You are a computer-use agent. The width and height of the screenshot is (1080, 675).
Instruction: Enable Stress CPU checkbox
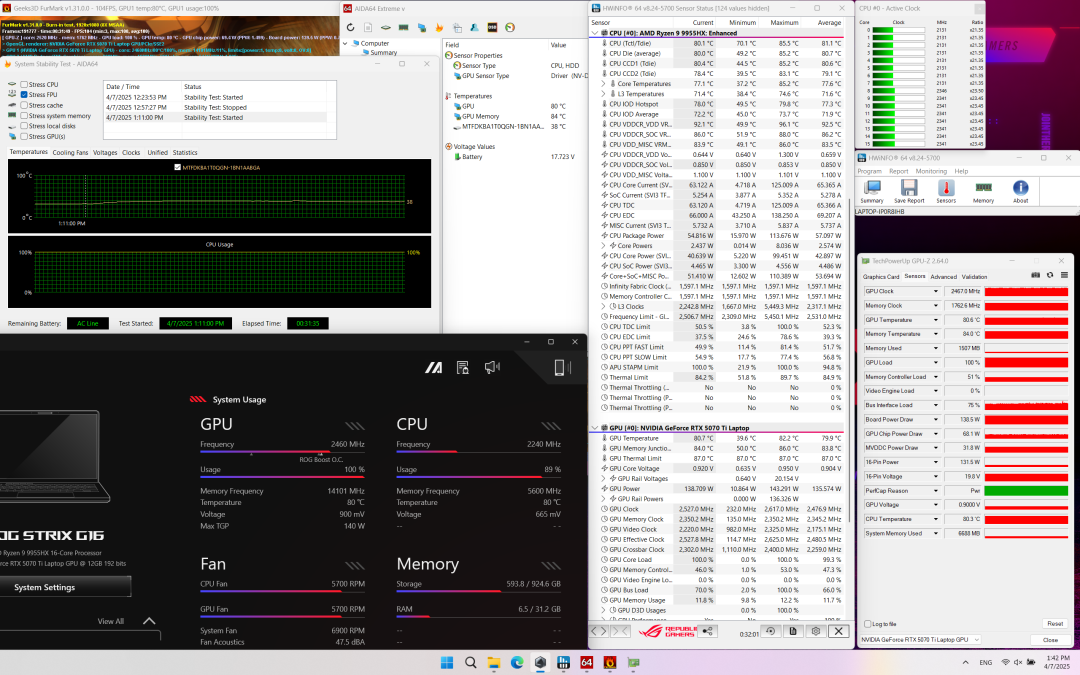pos(24,85)
